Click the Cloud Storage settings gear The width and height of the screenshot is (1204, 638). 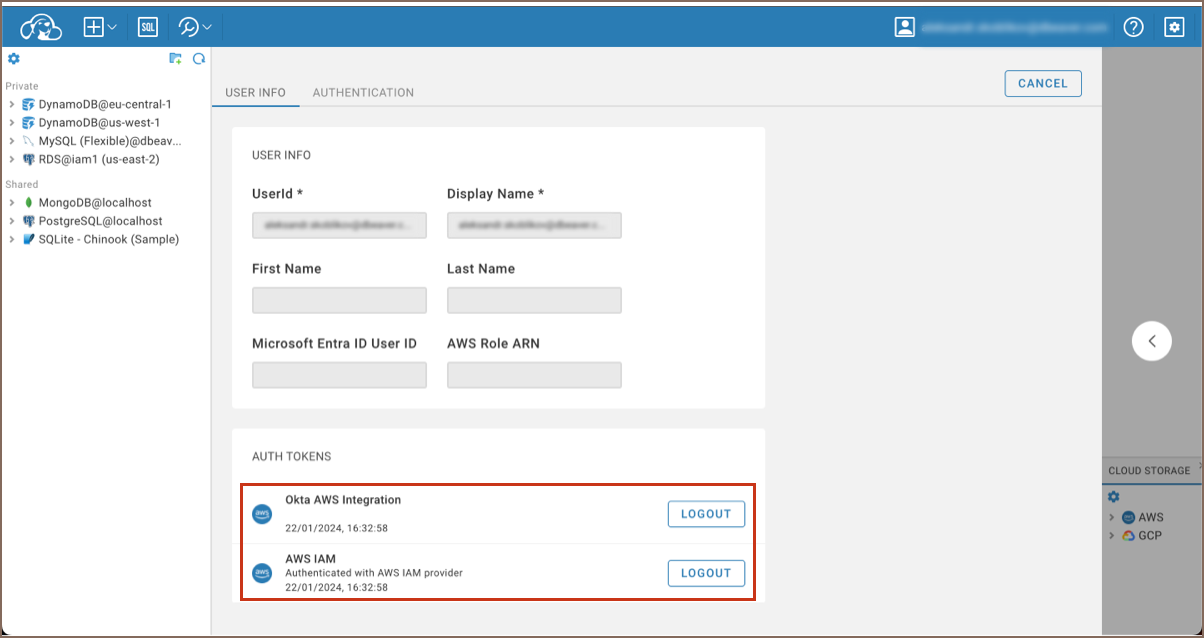tap(1114, 497)
